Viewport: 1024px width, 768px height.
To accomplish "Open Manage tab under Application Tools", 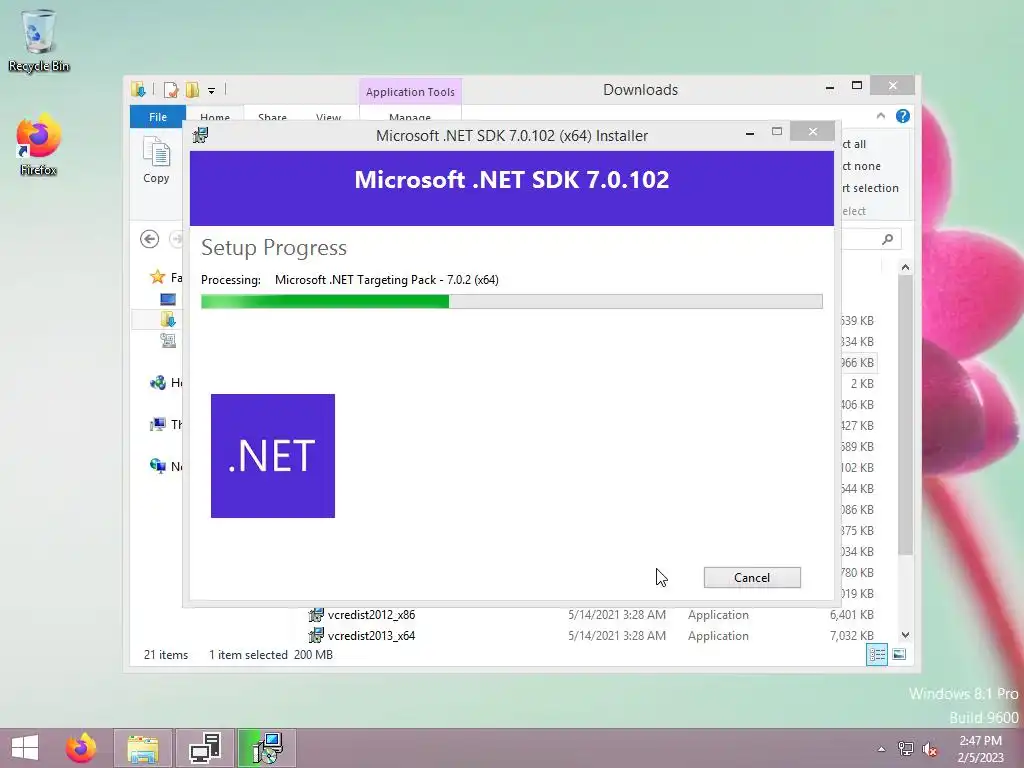I will click(x=409, y=117).
